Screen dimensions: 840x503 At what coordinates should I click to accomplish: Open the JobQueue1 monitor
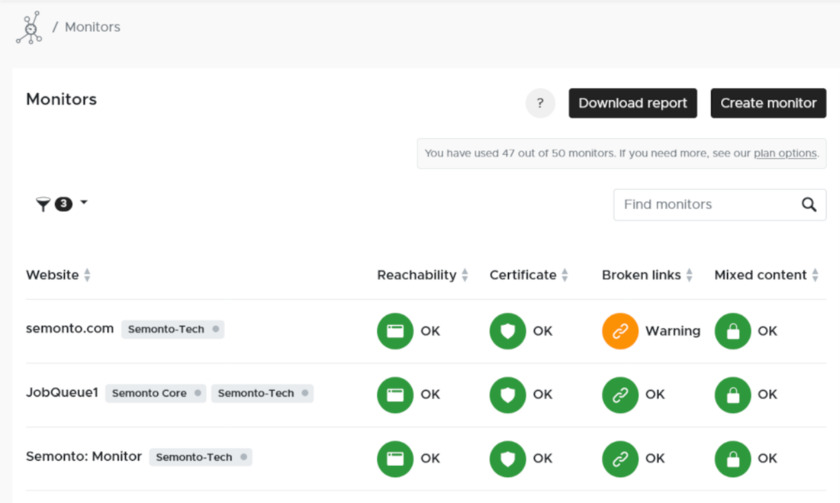(x=62, y=393)
